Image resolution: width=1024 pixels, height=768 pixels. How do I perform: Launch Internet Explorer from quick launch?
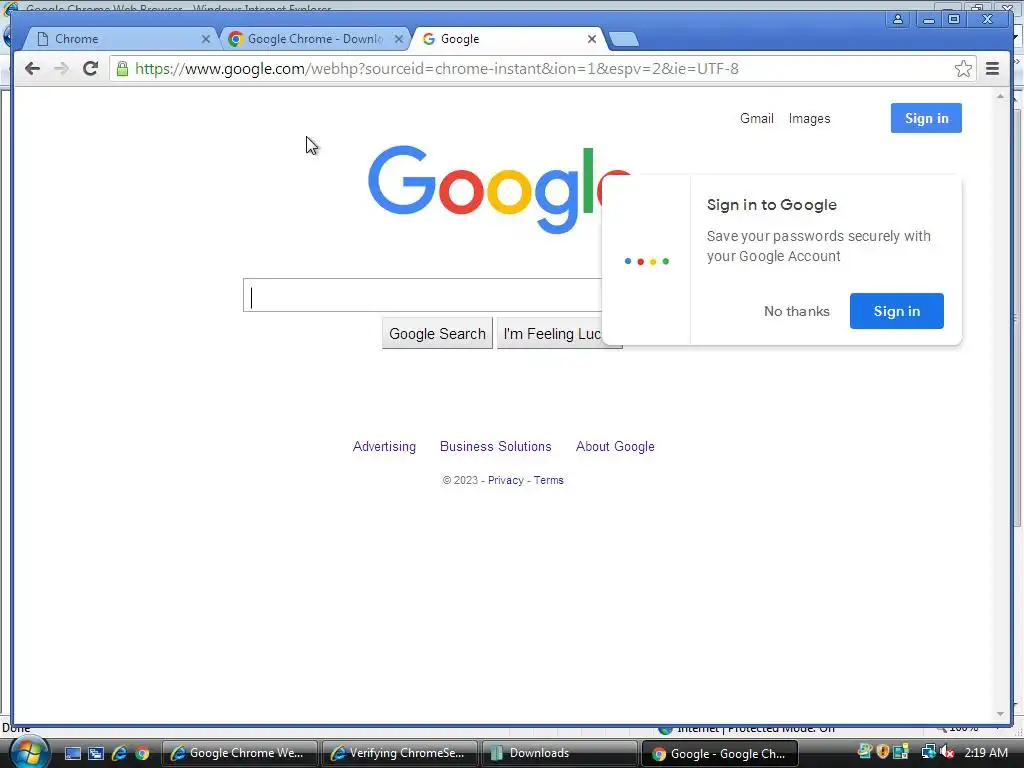[x=120, y=753]
